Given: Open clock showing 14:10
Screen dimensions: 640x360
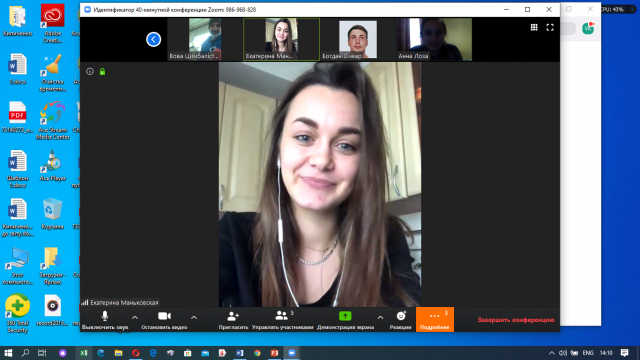Looking at the screenshot, I should pyautogui.click(x=606, y=353).
